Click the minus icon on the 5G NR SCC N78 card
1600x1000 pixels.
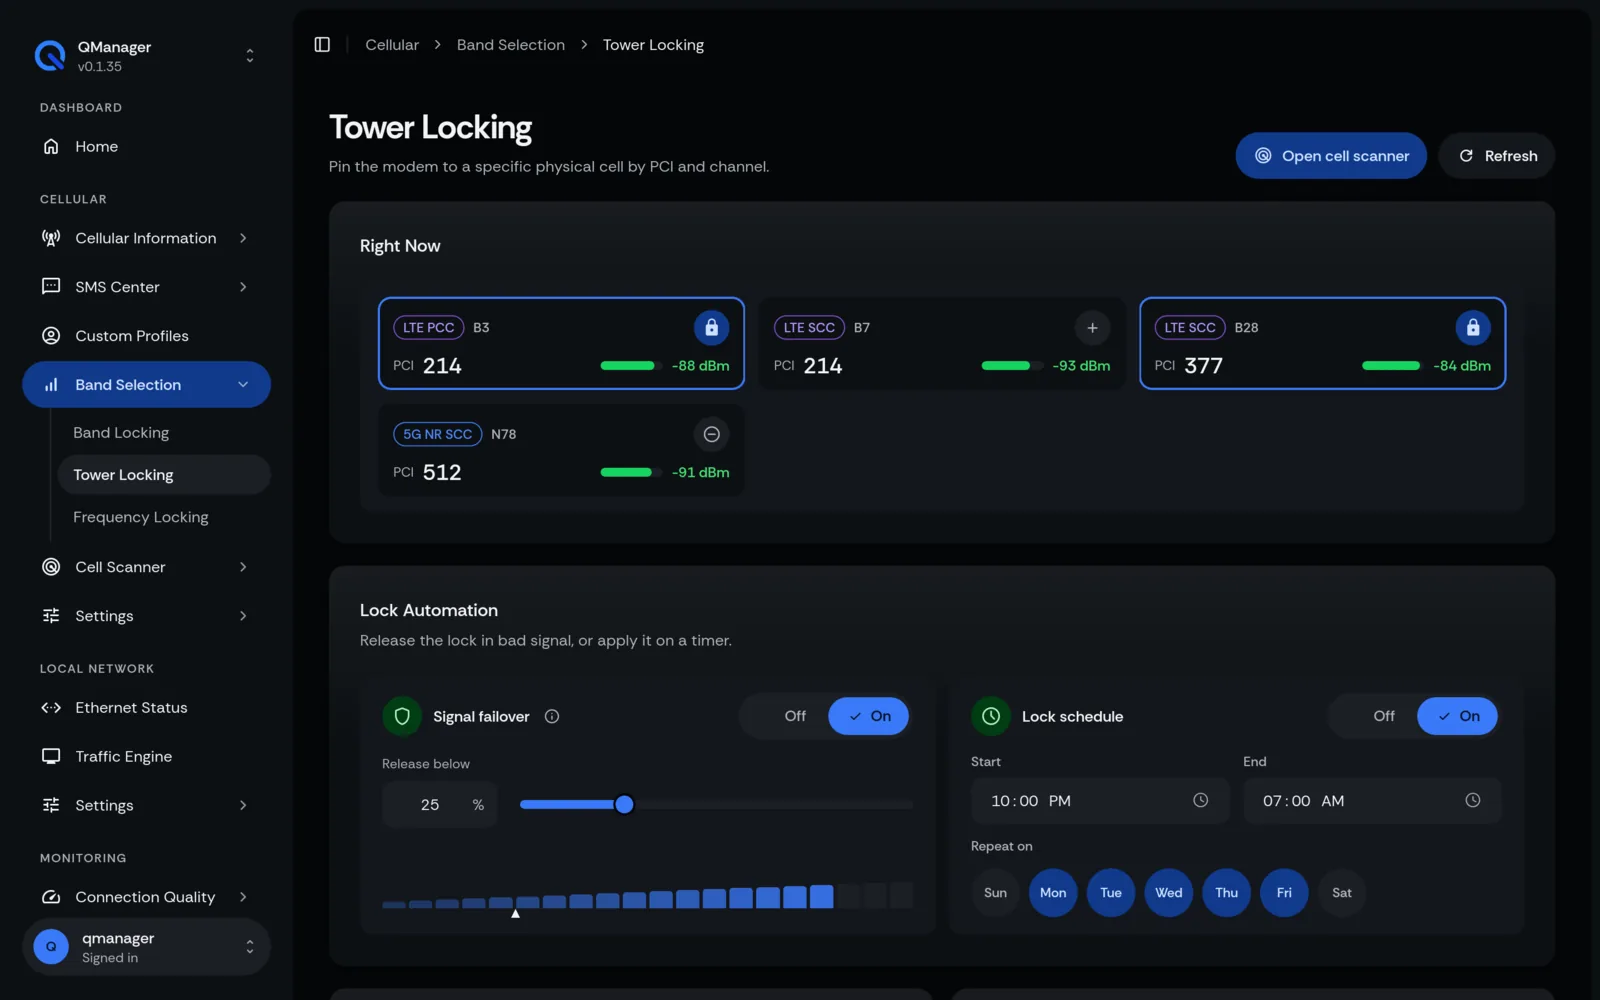tap(711, 434)
